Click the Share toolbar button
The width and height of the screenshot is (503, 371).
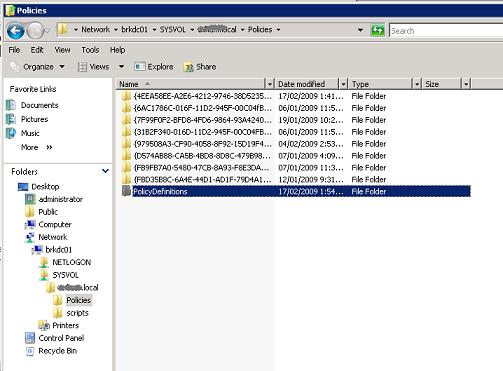(x=200, y=67)
